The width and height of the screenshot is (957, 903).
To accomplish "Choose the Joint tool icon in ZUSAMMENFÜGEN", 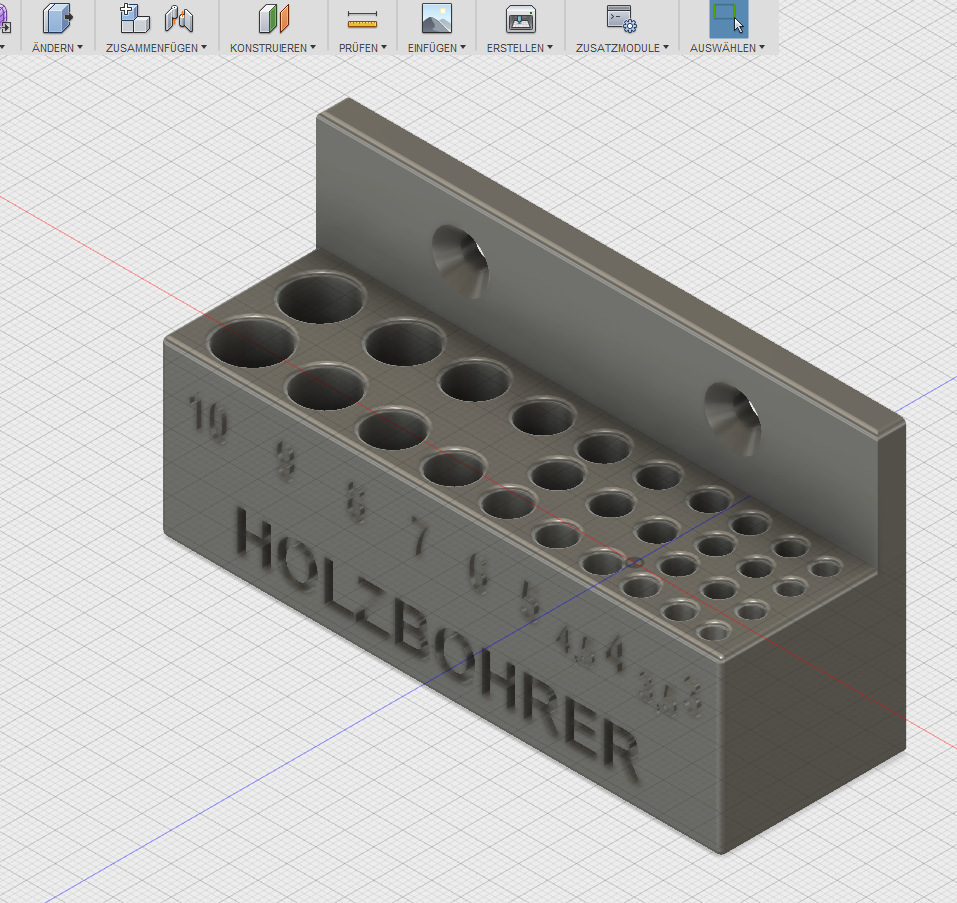I will coord(179,19).
